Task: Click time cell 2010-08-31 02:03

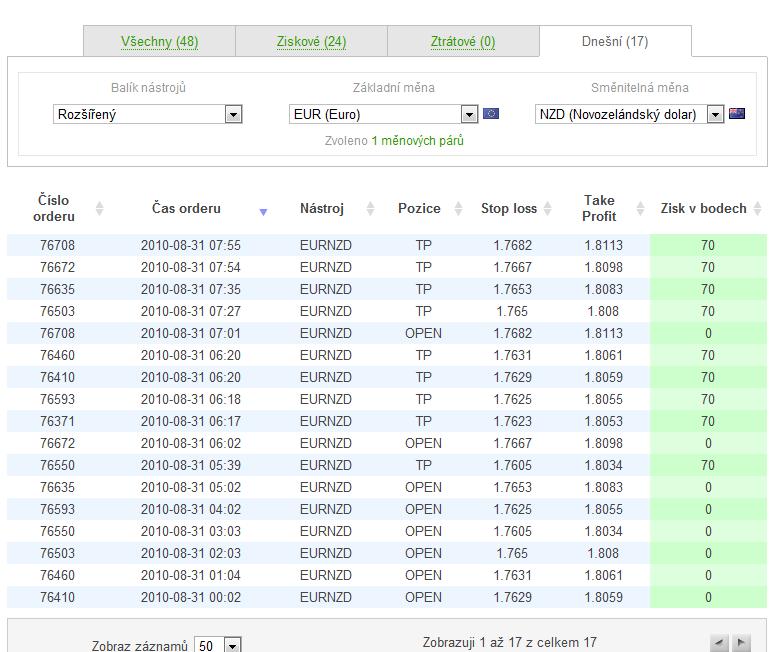Action: pyautogui.click(x=191, y=554)
